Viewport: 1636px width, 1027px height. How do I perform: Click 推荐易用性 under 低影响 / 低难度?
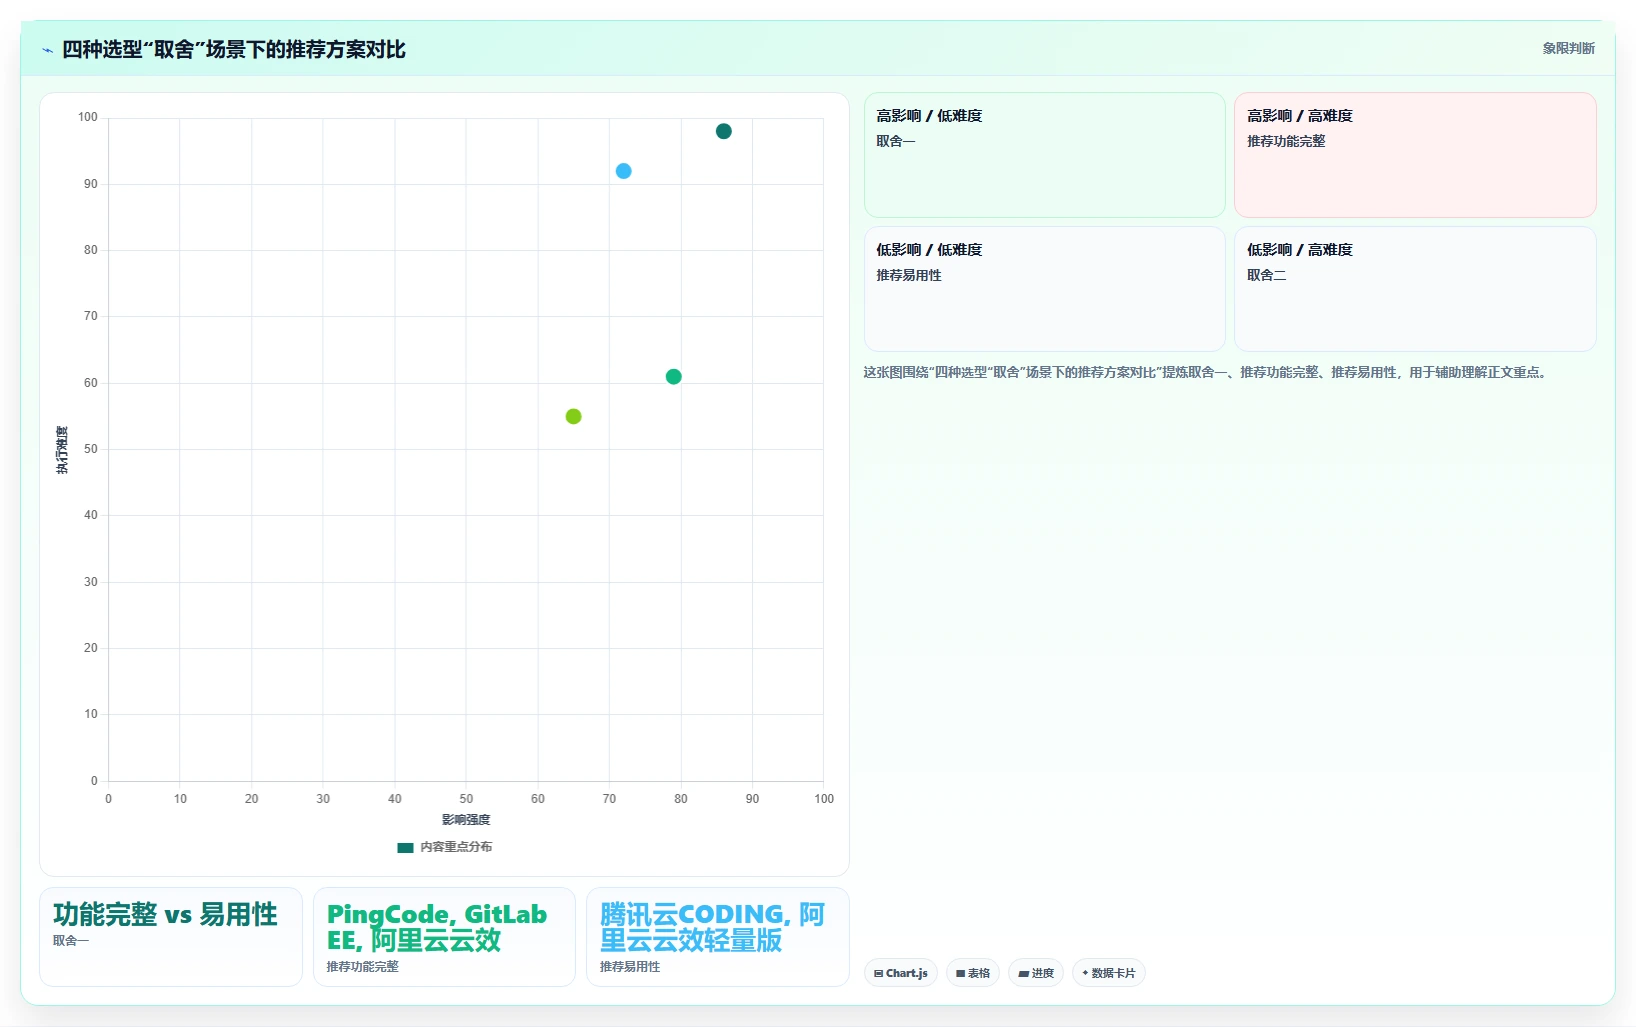(909, 275)
